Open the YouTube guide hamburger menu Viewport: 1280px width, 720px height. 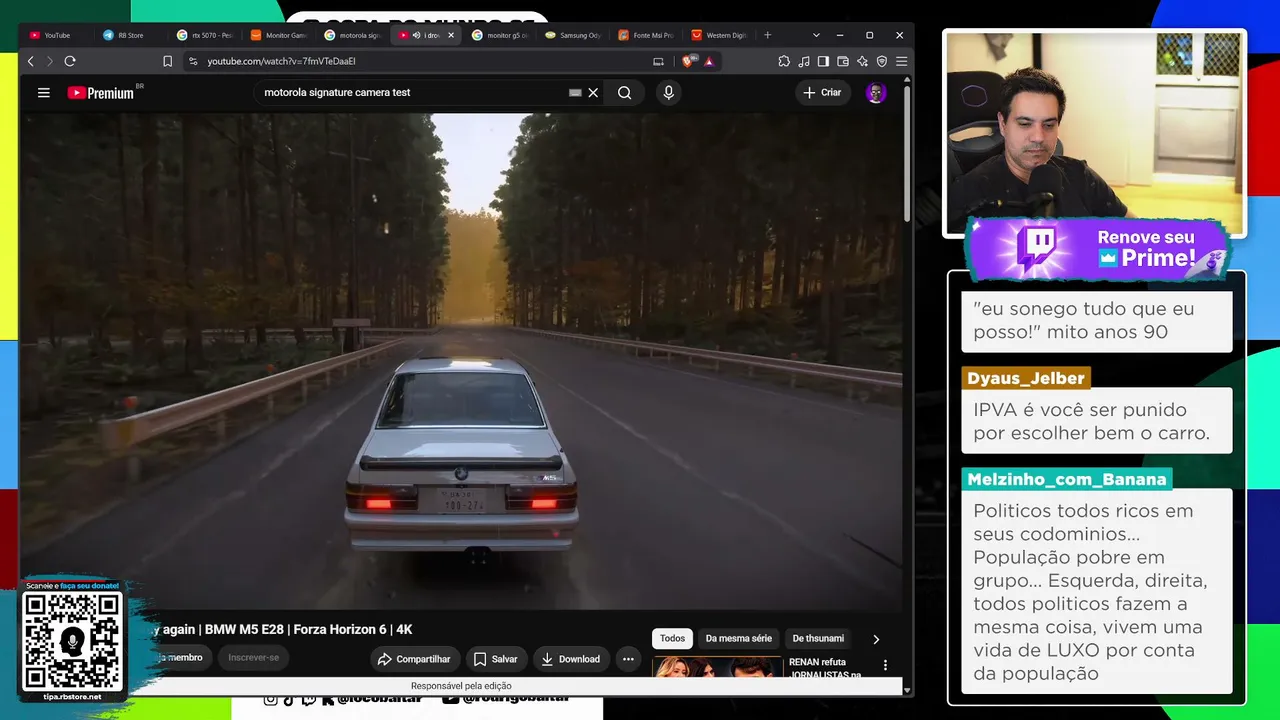point(44,93)
